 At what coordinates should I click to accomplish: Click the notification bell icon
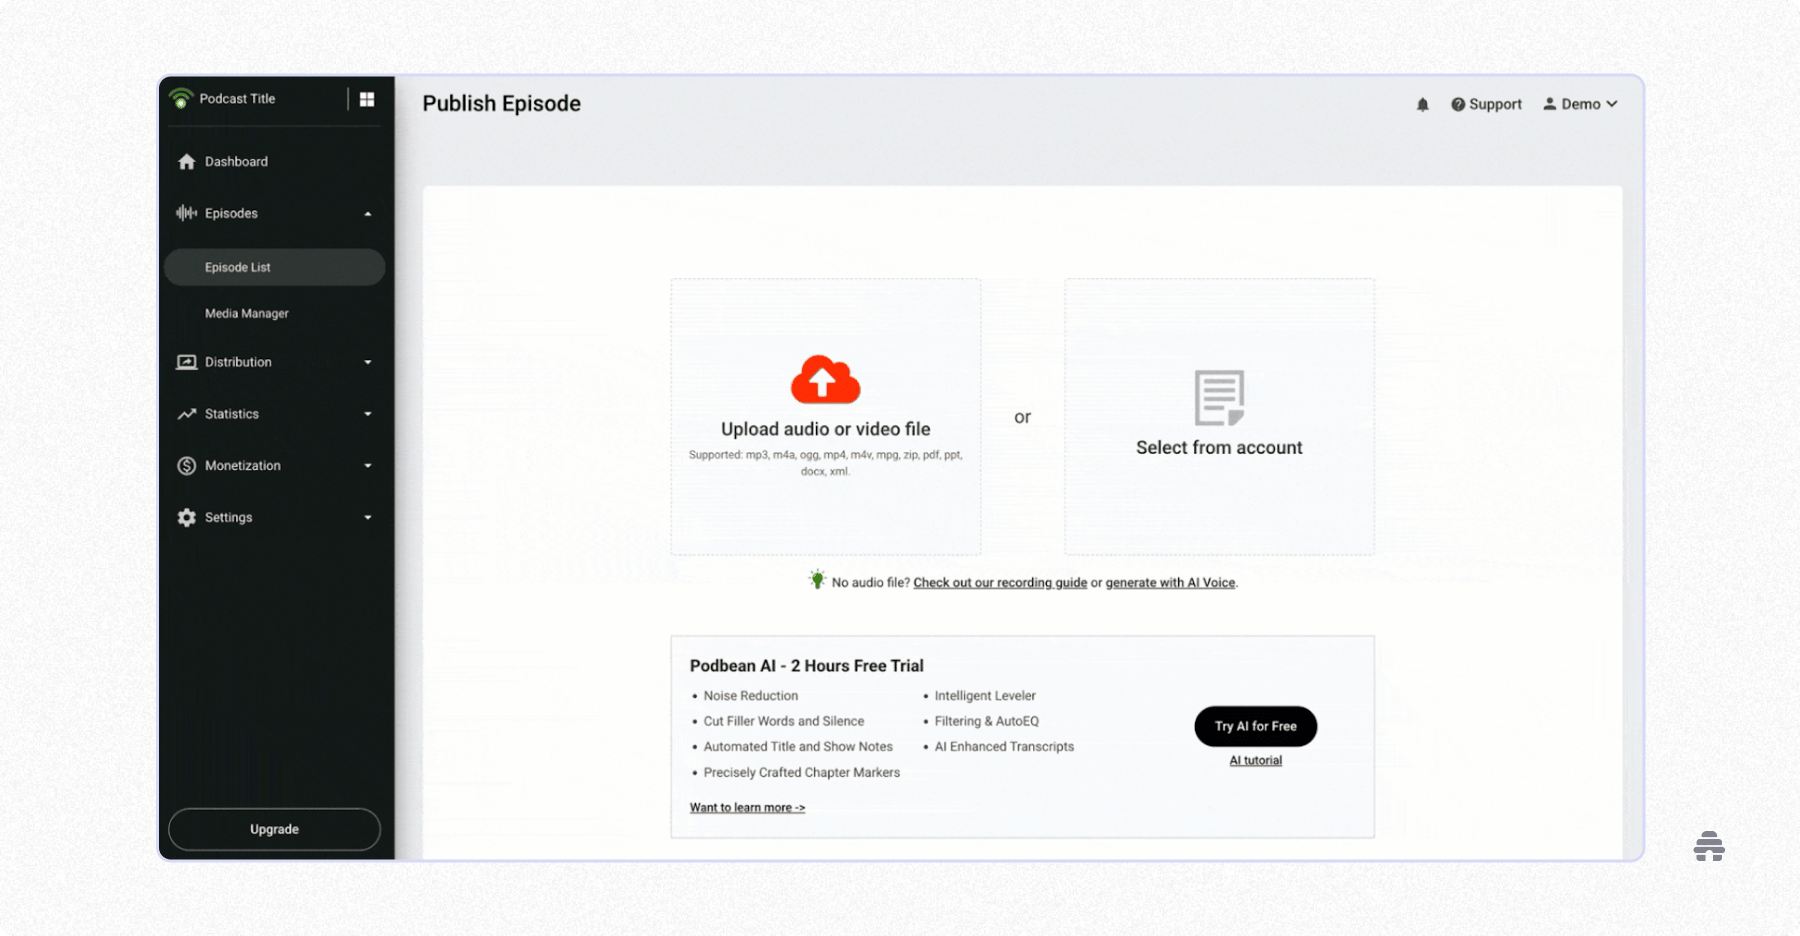pyautogui.click(x=1422, y=103)
